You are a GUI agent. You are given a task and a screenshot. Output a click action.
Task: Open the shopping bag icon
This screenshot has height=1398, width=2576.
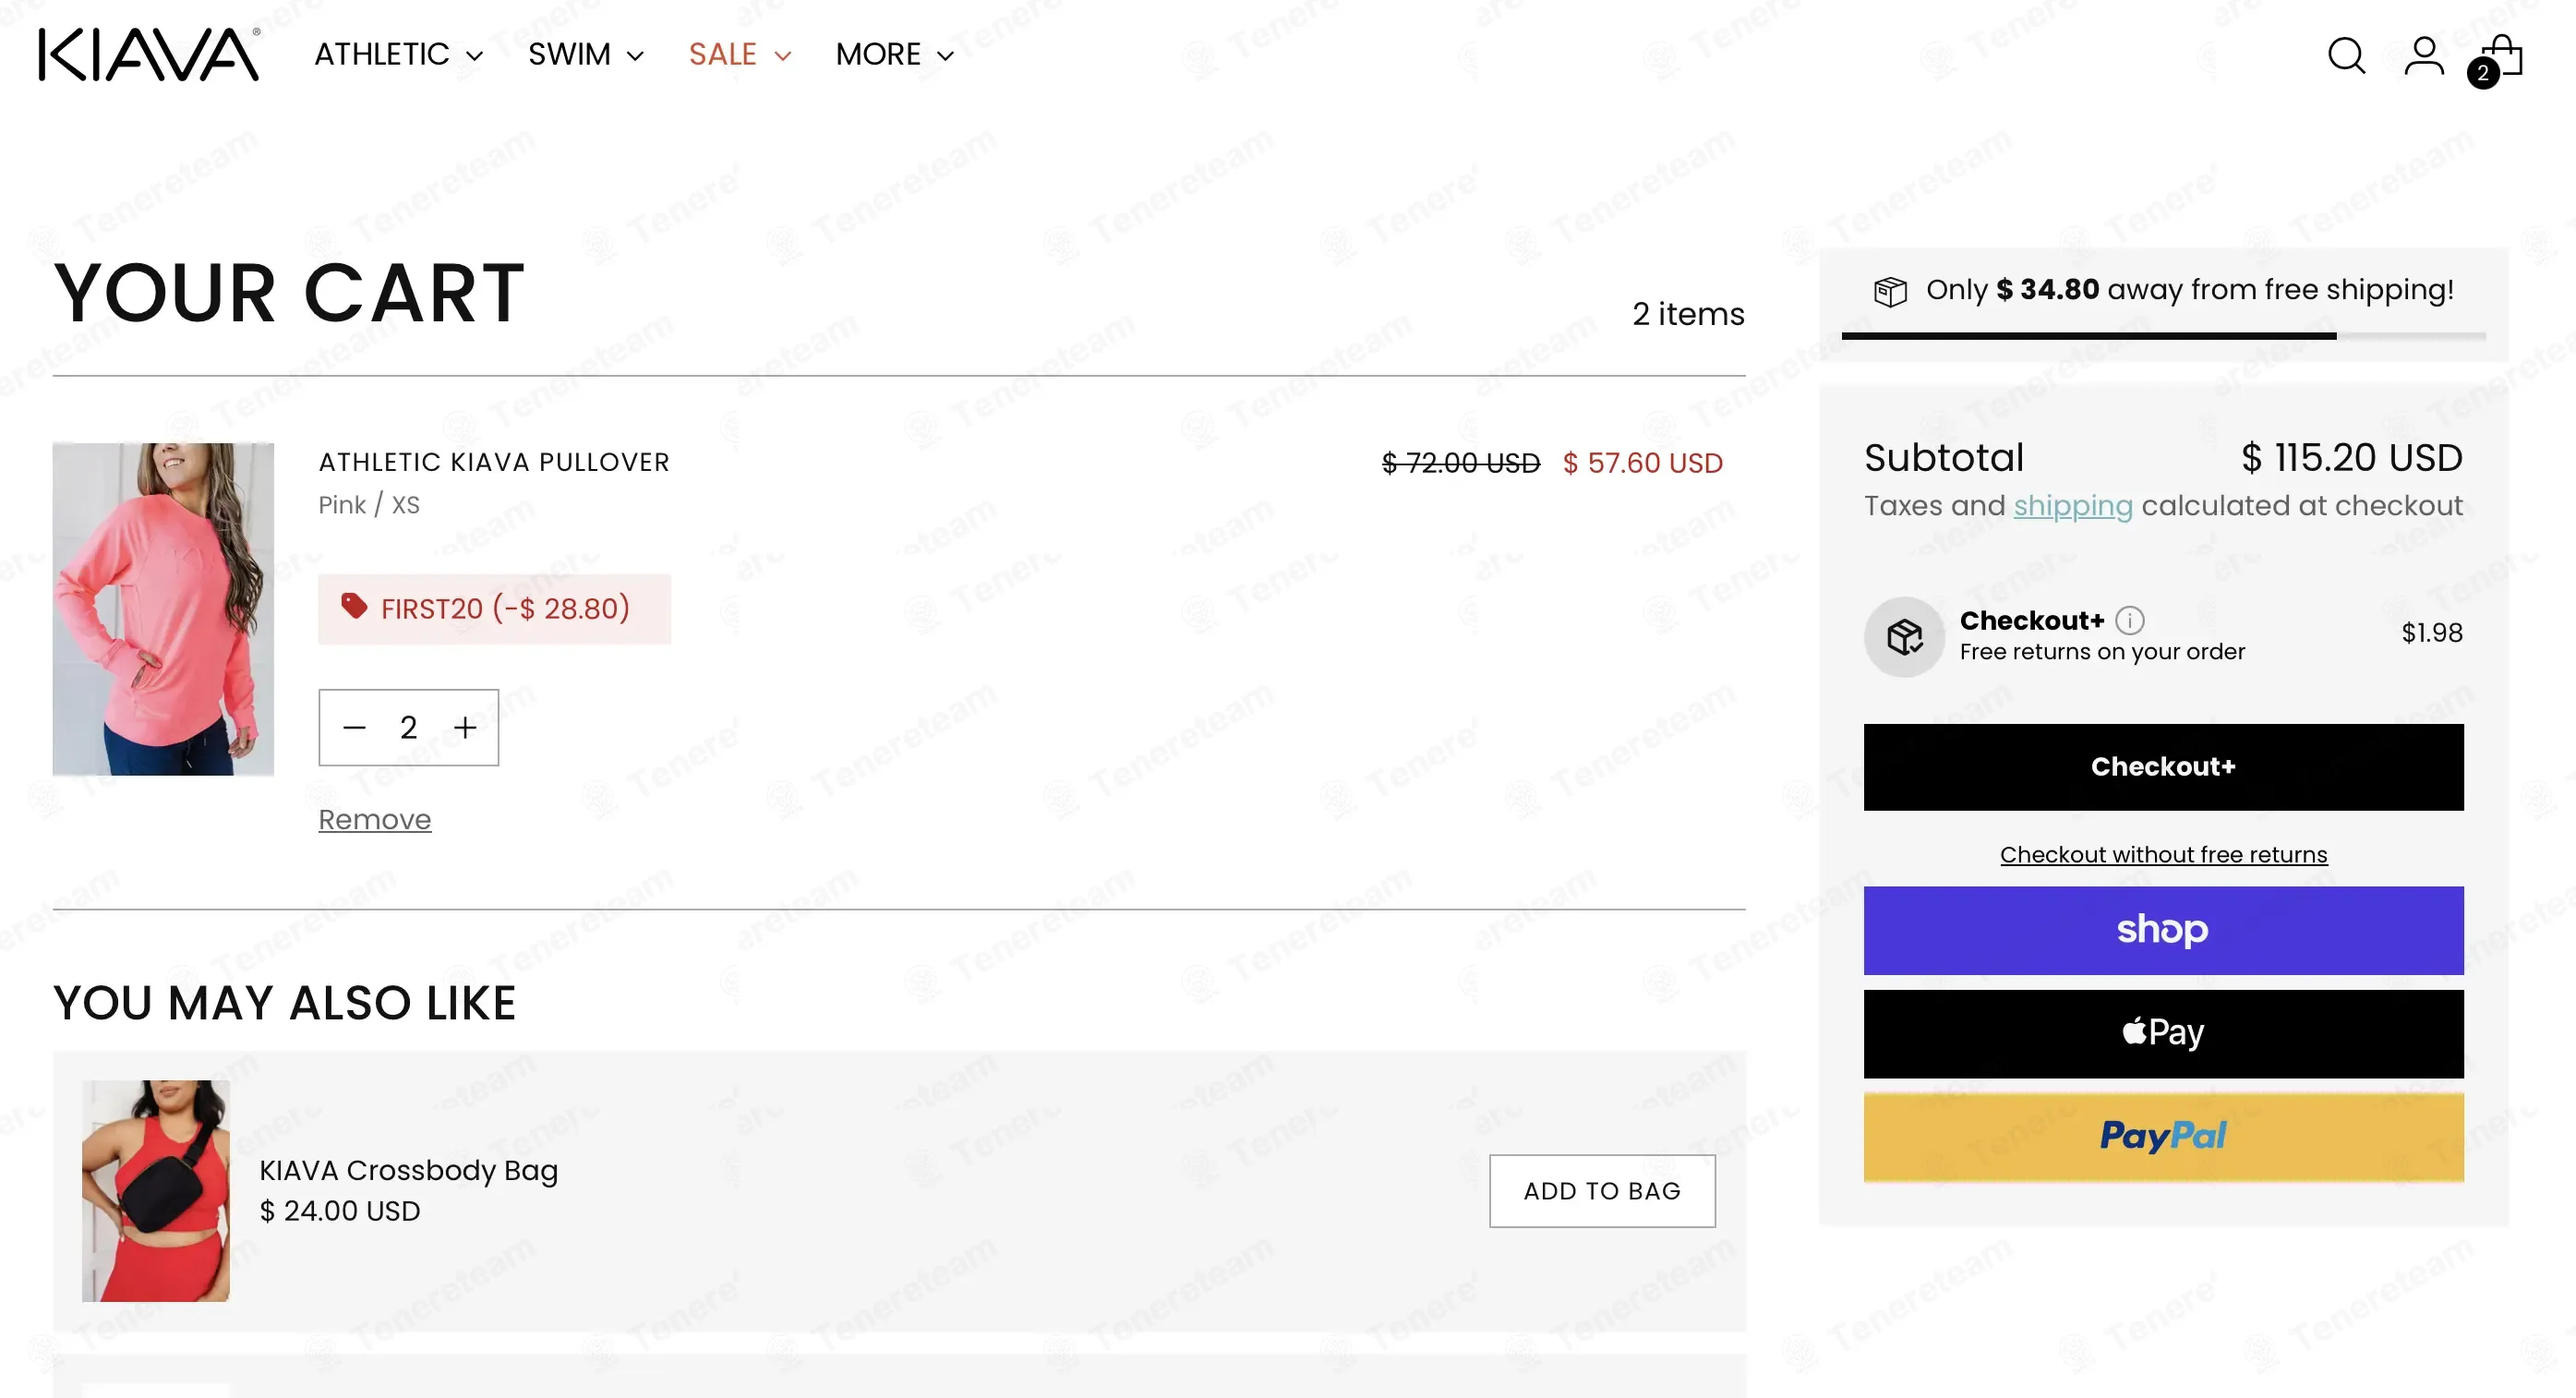pyautogui.click(x=2497, y=59)
